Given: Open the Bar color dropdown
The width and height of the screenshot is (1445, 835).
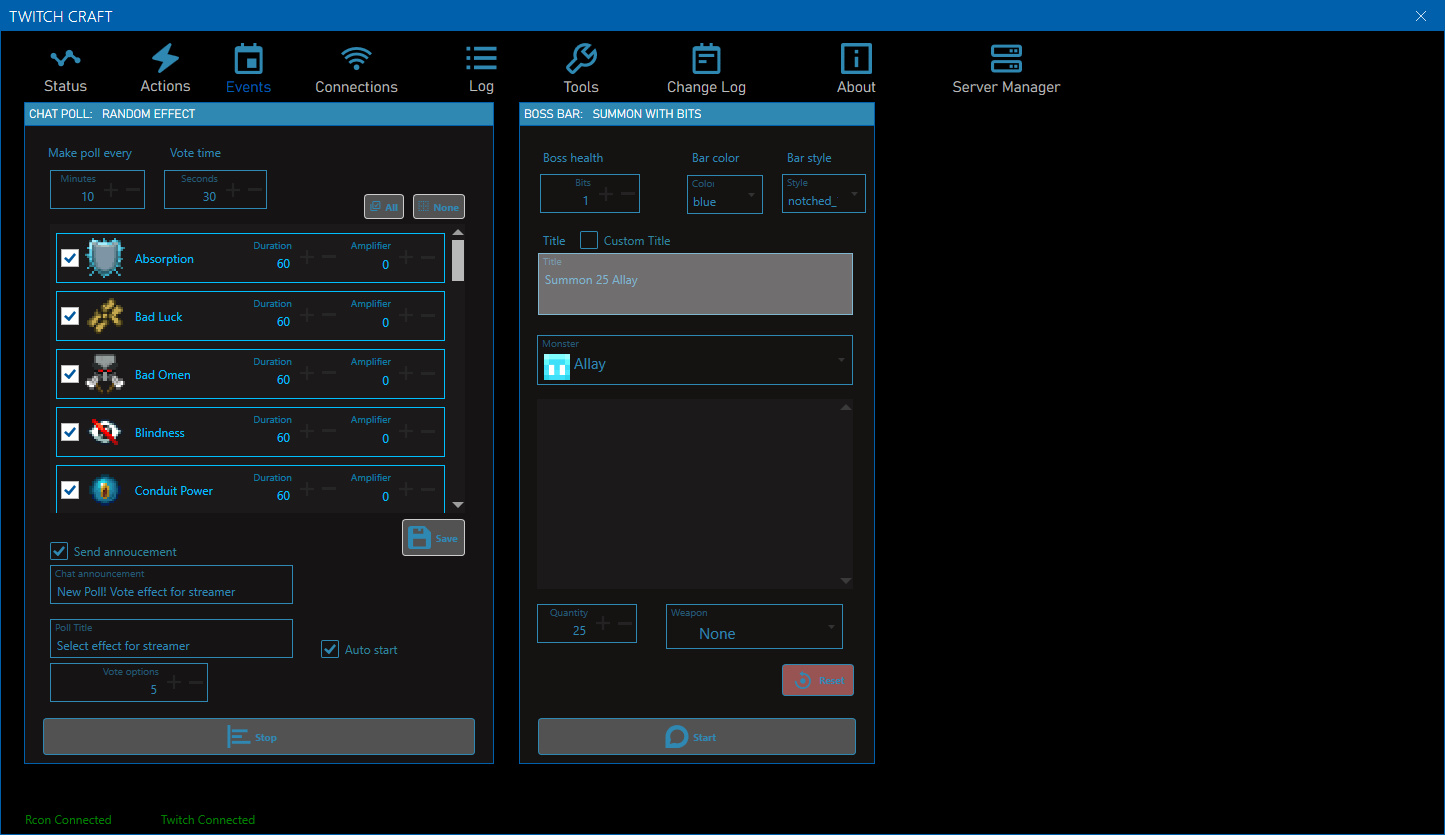Looking at the screenshot, I should click(725, 194).
